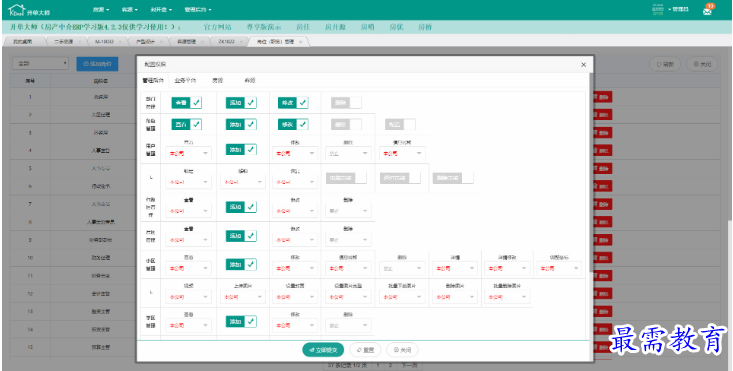Click the 重置 reset button
Screen dimensions: 733x371
[x=365, y=350]
